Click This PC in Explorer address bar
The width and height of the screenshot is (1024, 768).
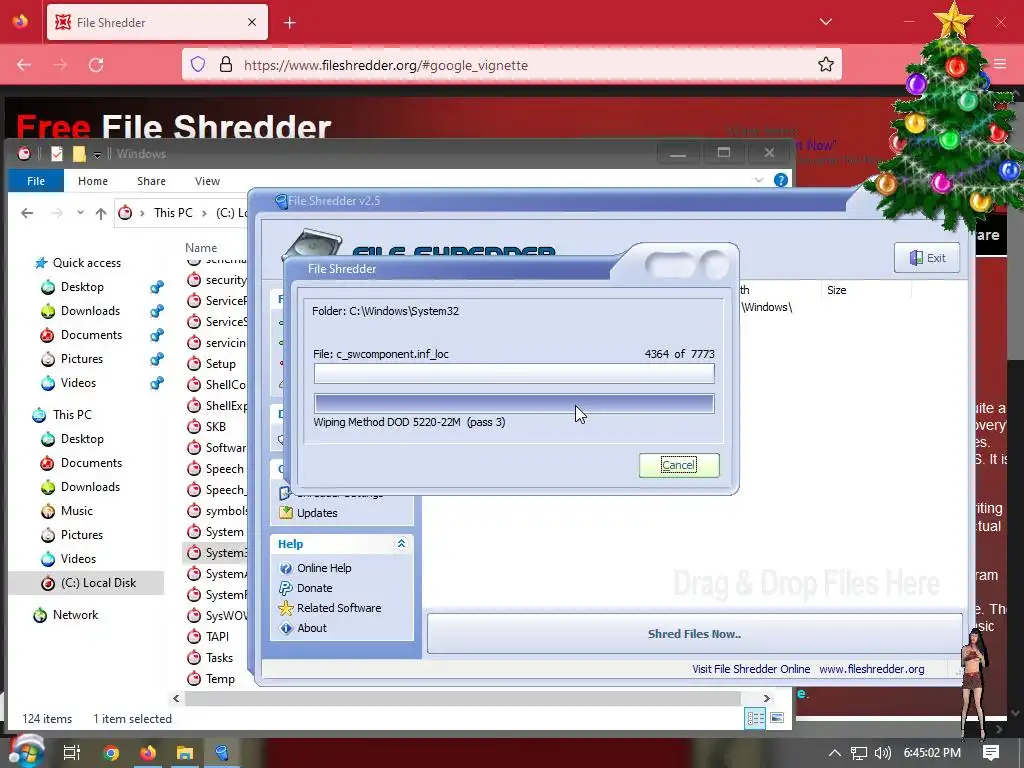(x=173, y=213)
